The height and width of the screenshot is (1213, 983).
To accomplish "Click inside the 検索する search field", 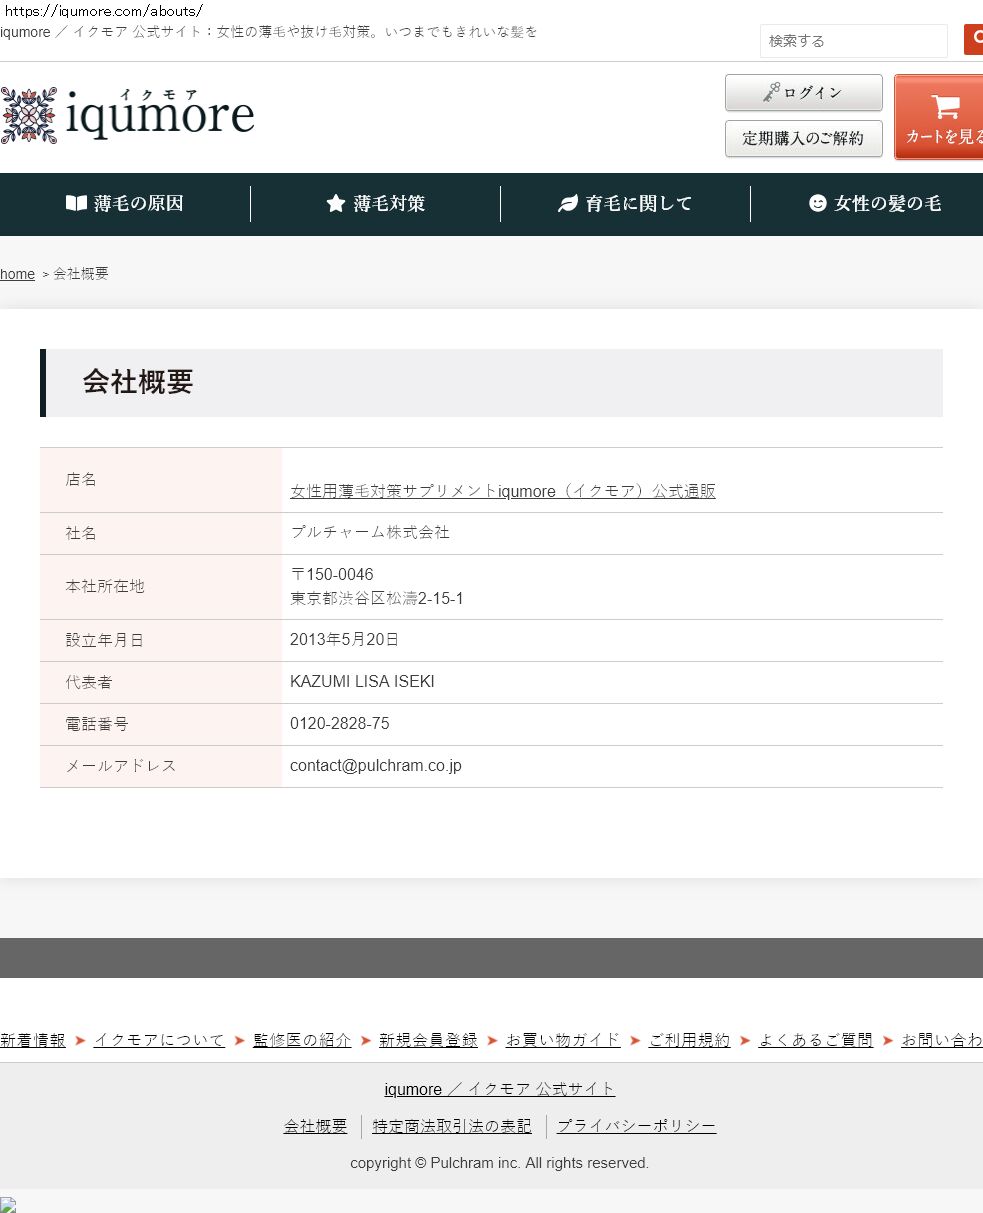I will (853, 41).
